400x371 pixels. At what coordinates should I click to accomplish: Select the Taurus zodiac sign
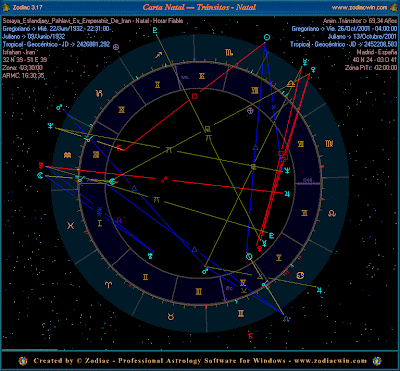click(171, 317)
